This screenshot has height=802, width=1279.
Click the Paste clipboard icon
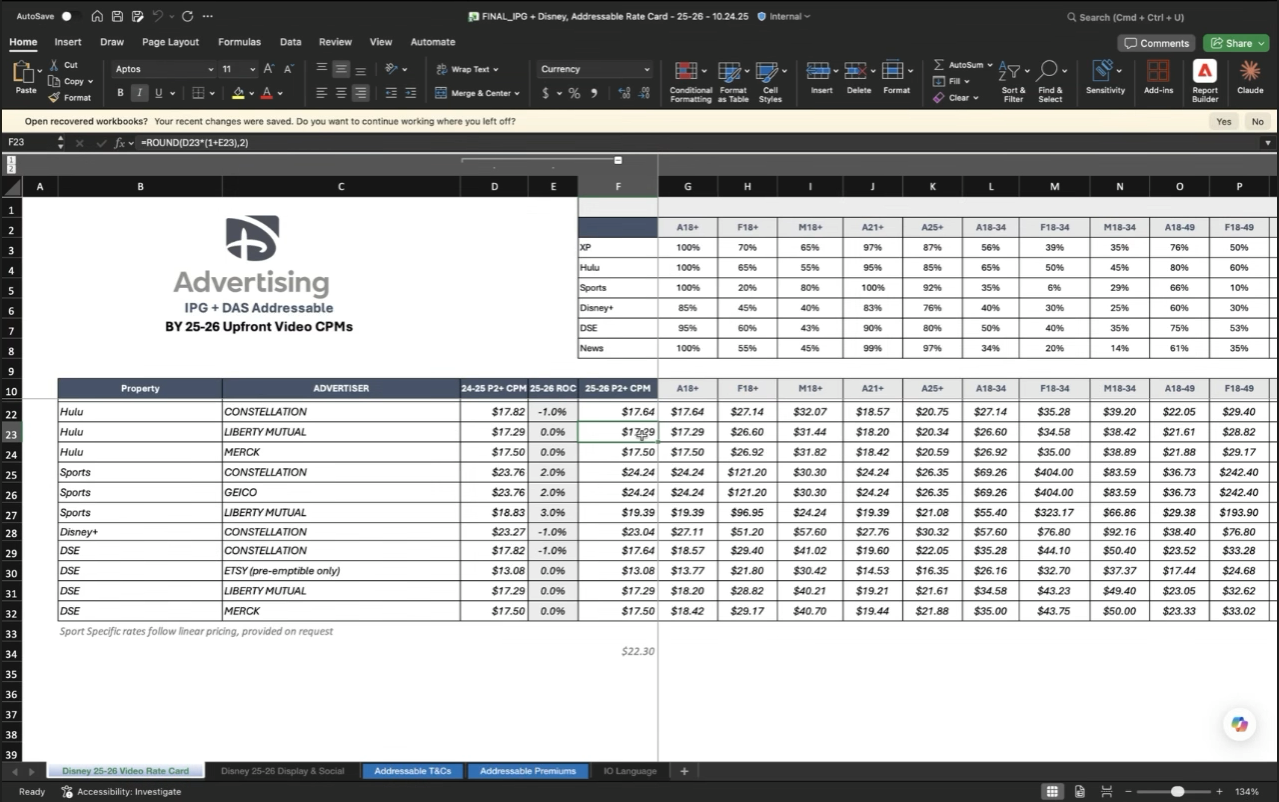tap(25, 72)
